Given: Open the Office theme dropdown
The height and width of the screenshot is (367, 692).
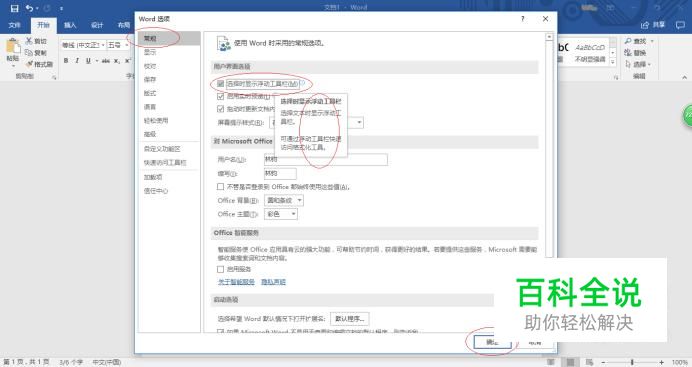Looking at the screenshot, I should (x=293, y=214).
